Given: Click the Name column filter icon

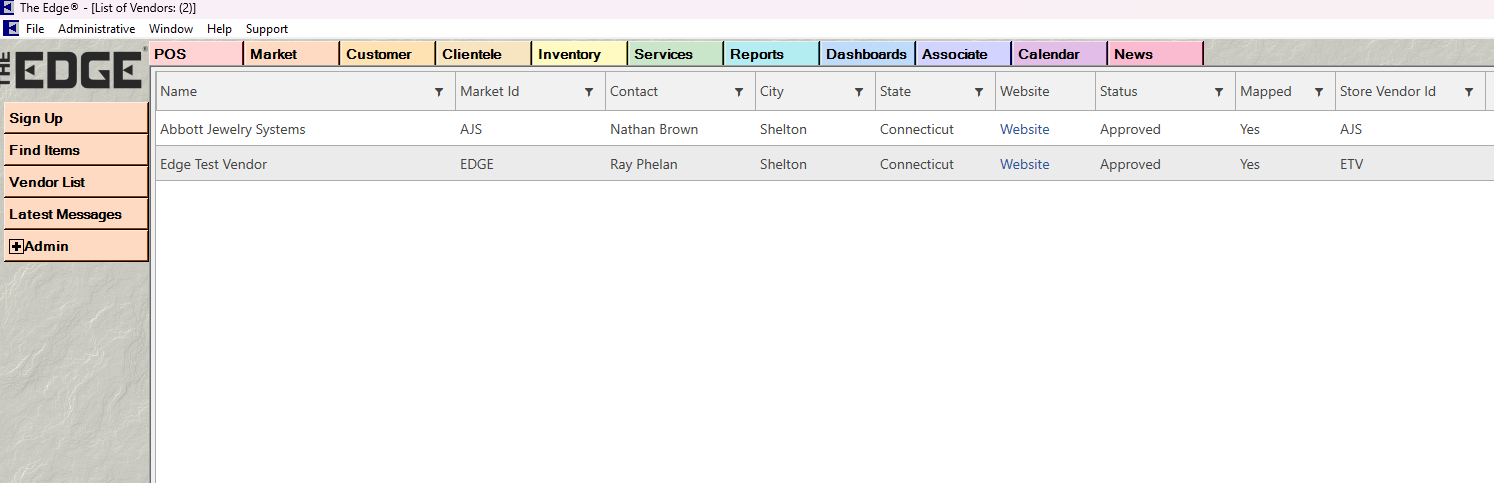Looking at the screenshot, I should [439, 92].
